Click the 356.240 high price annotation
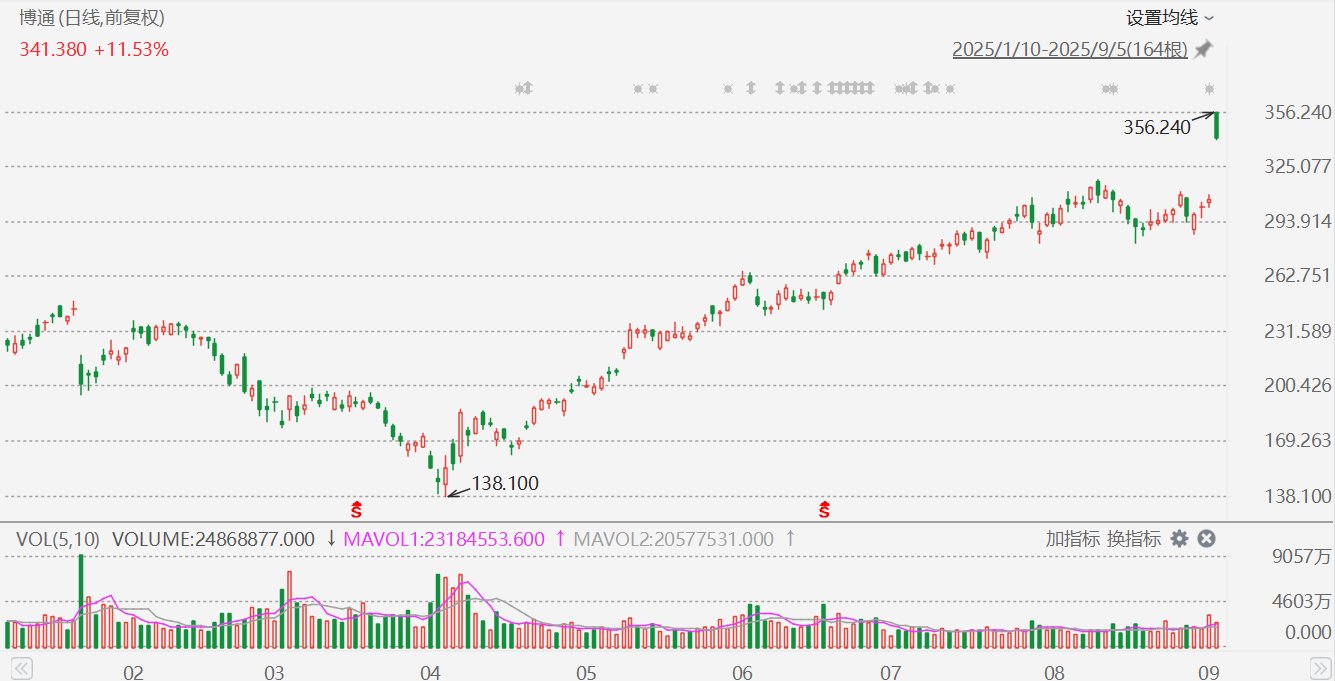The image size is (1335, 681). coord(1157,128)
